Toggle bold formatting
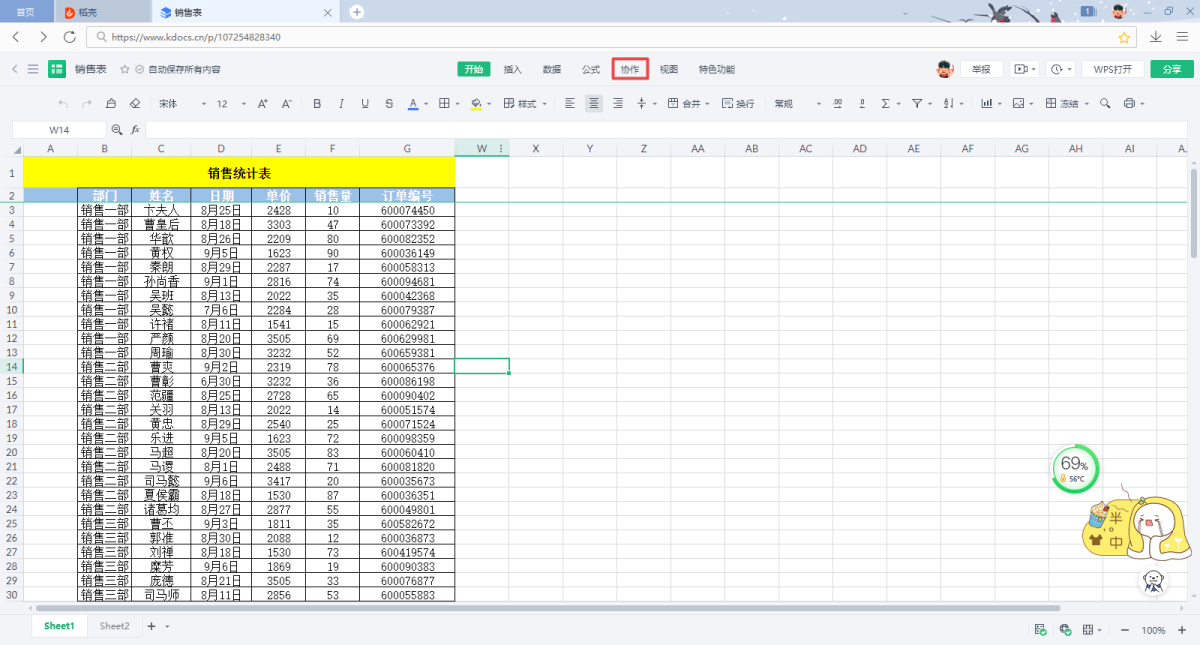The width and height of the screenshot is (1200, 645). pyautogui.click(x=317, y=103)
